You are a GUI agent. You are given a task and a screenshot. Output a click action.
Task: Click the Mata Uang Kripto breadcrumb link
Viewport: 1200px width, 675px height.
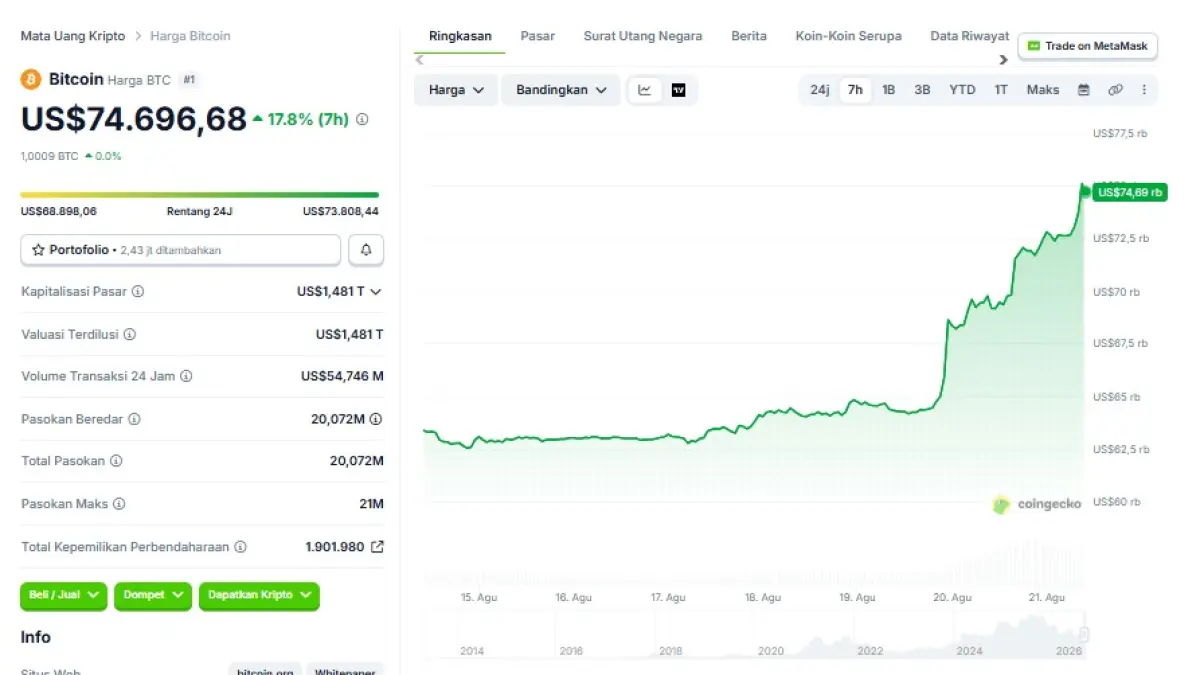point(73,36)
